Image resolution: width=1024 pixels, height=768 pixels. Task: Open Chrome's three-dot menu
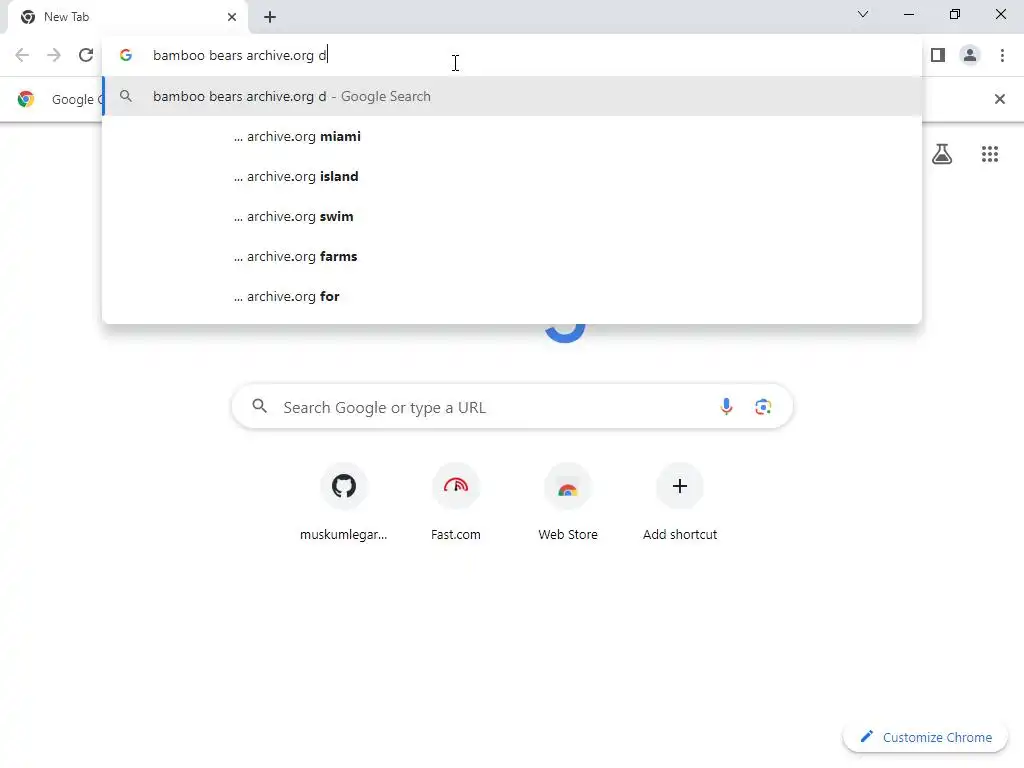1002,55
